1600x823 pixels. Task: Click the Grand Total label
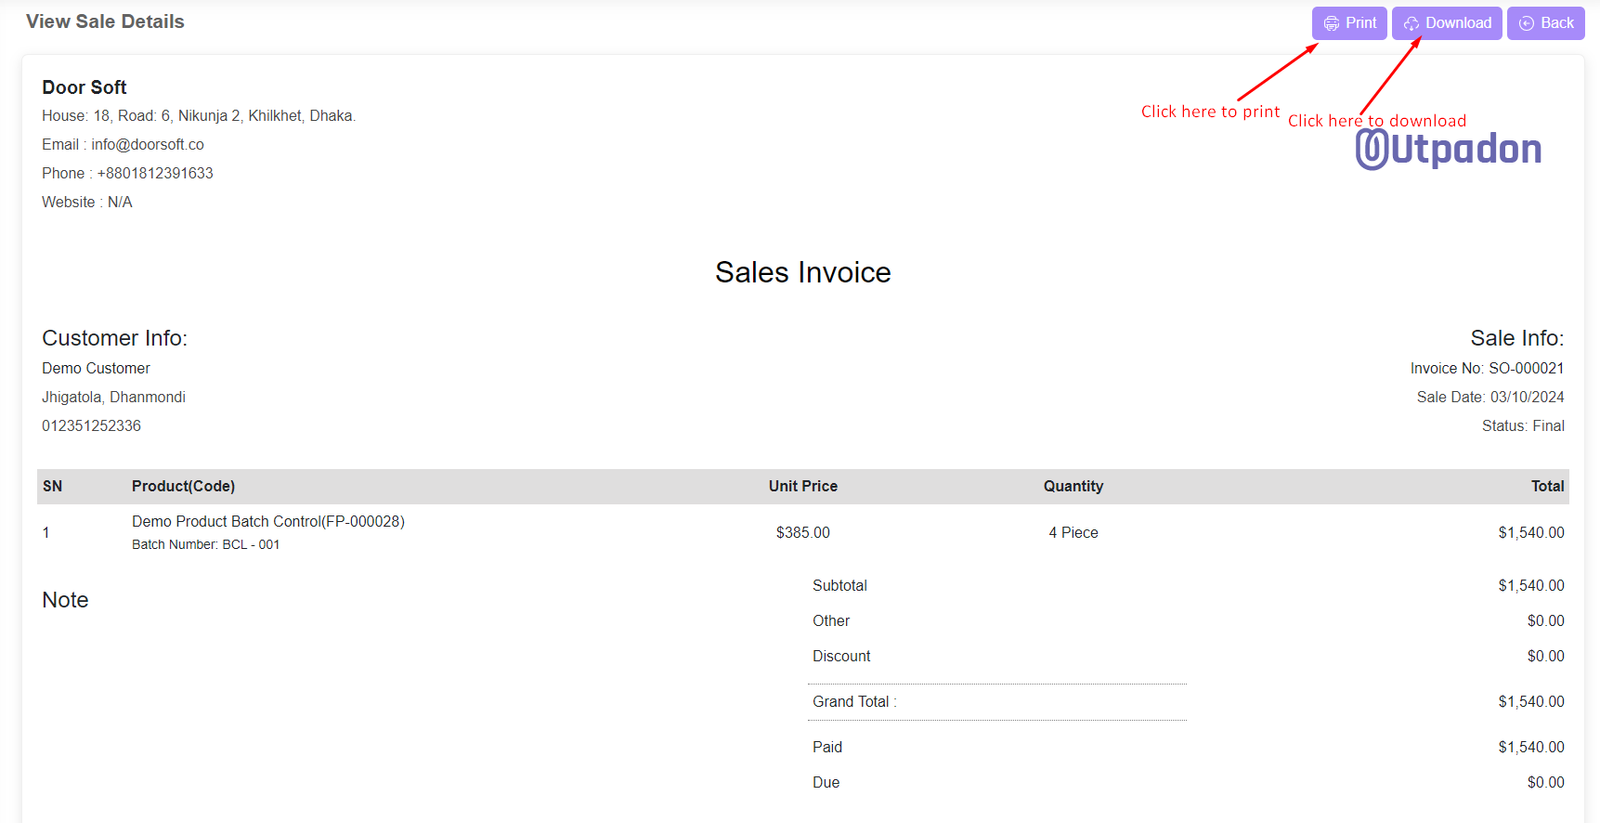click(x=853, y=702)
